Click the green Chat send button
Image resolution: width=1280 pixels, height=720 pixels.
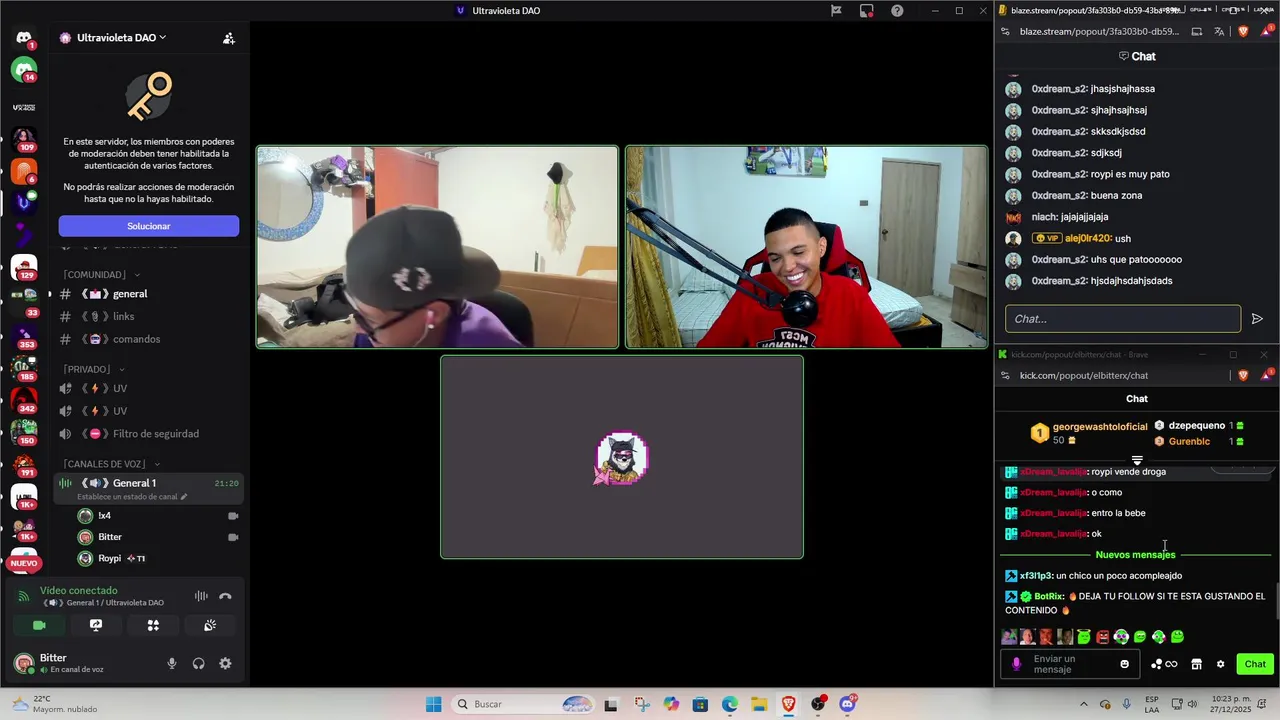(x=1255, y=664)
